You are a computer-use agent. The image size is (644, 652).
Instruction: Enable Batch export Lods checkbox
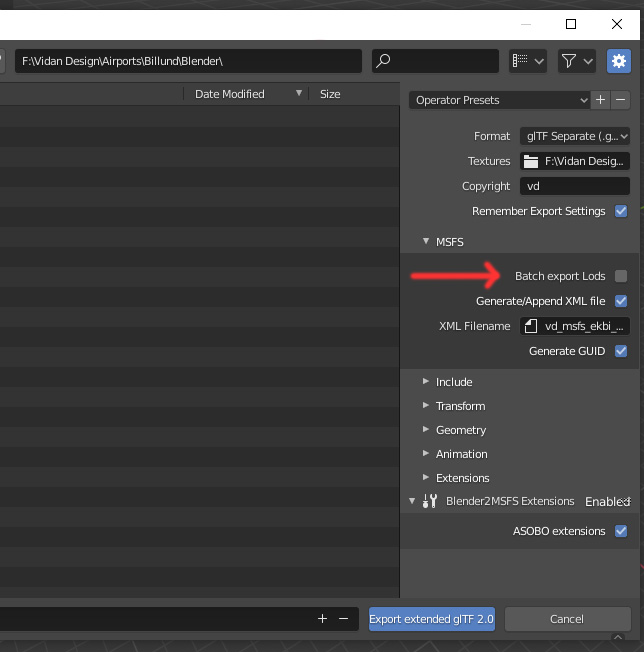pos(621,276)
